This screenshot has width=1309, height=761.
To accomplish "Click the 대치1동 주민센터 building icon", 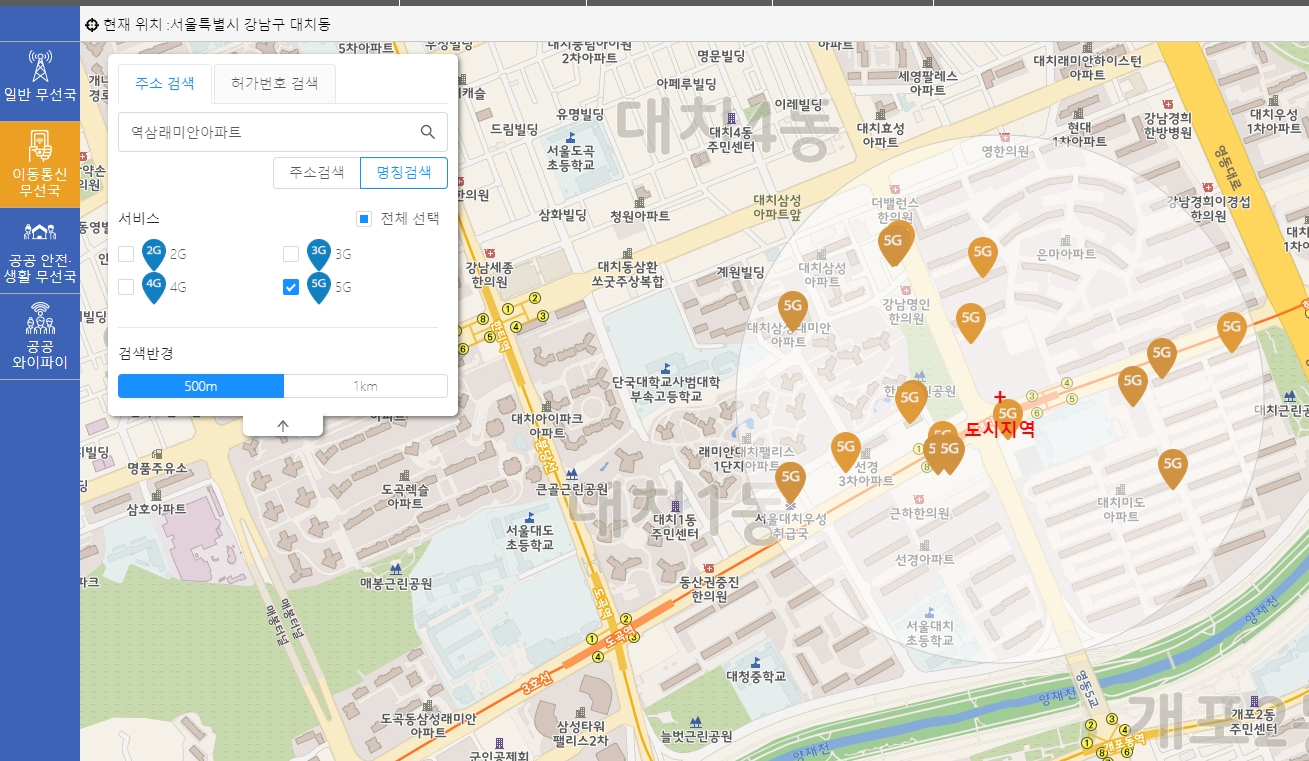I will (x=674, y=506).
